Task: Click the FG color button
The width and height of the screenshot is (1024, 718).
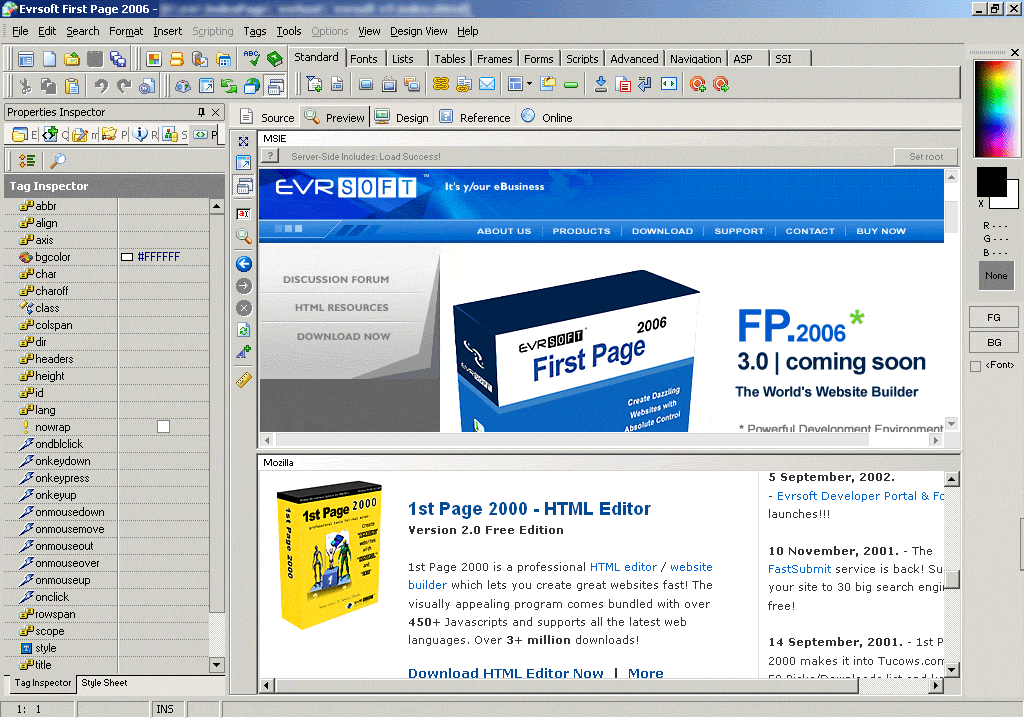Action: click(994, 317)
